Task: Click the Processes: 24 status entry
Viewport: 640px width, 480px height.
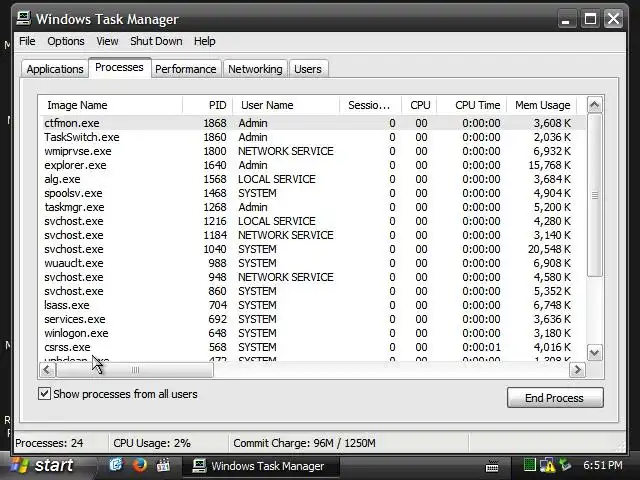Action: click(49, 443)
